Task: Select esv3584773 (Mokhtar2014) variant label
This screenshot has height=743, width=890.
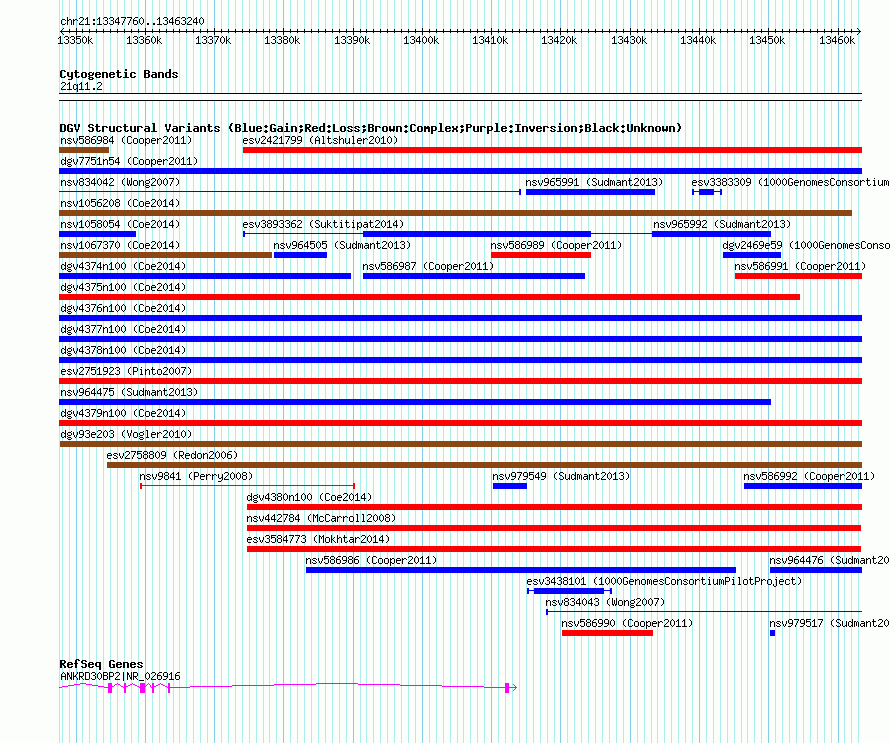Action: pos(318,539)
